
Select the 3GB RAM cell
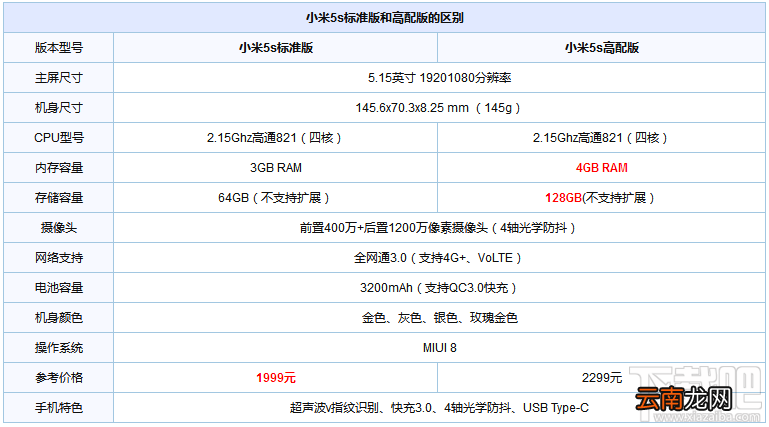276,168
